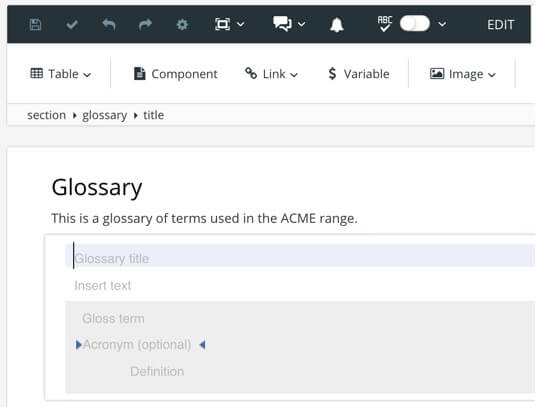Screen dimensions: 536x408
Task: Click the glossary description paragraph
Action: tap(204, 218)
